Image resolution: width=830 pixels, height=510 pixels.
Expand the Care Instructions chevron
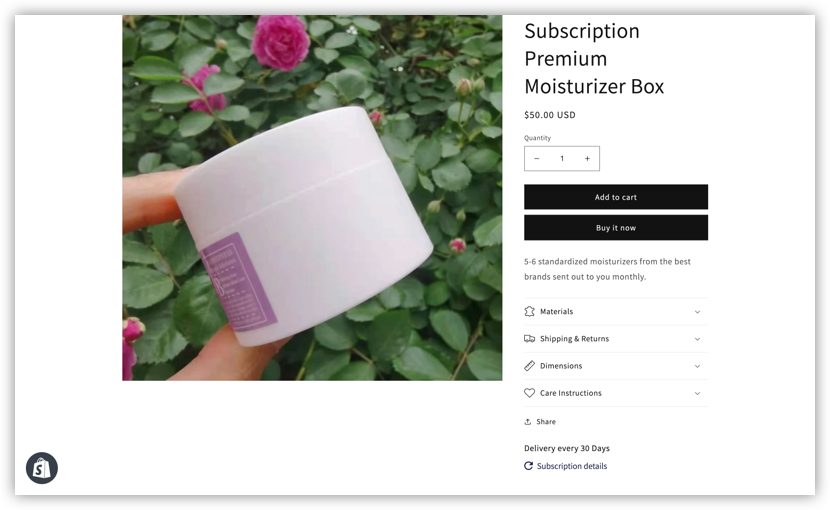(697, 393)
